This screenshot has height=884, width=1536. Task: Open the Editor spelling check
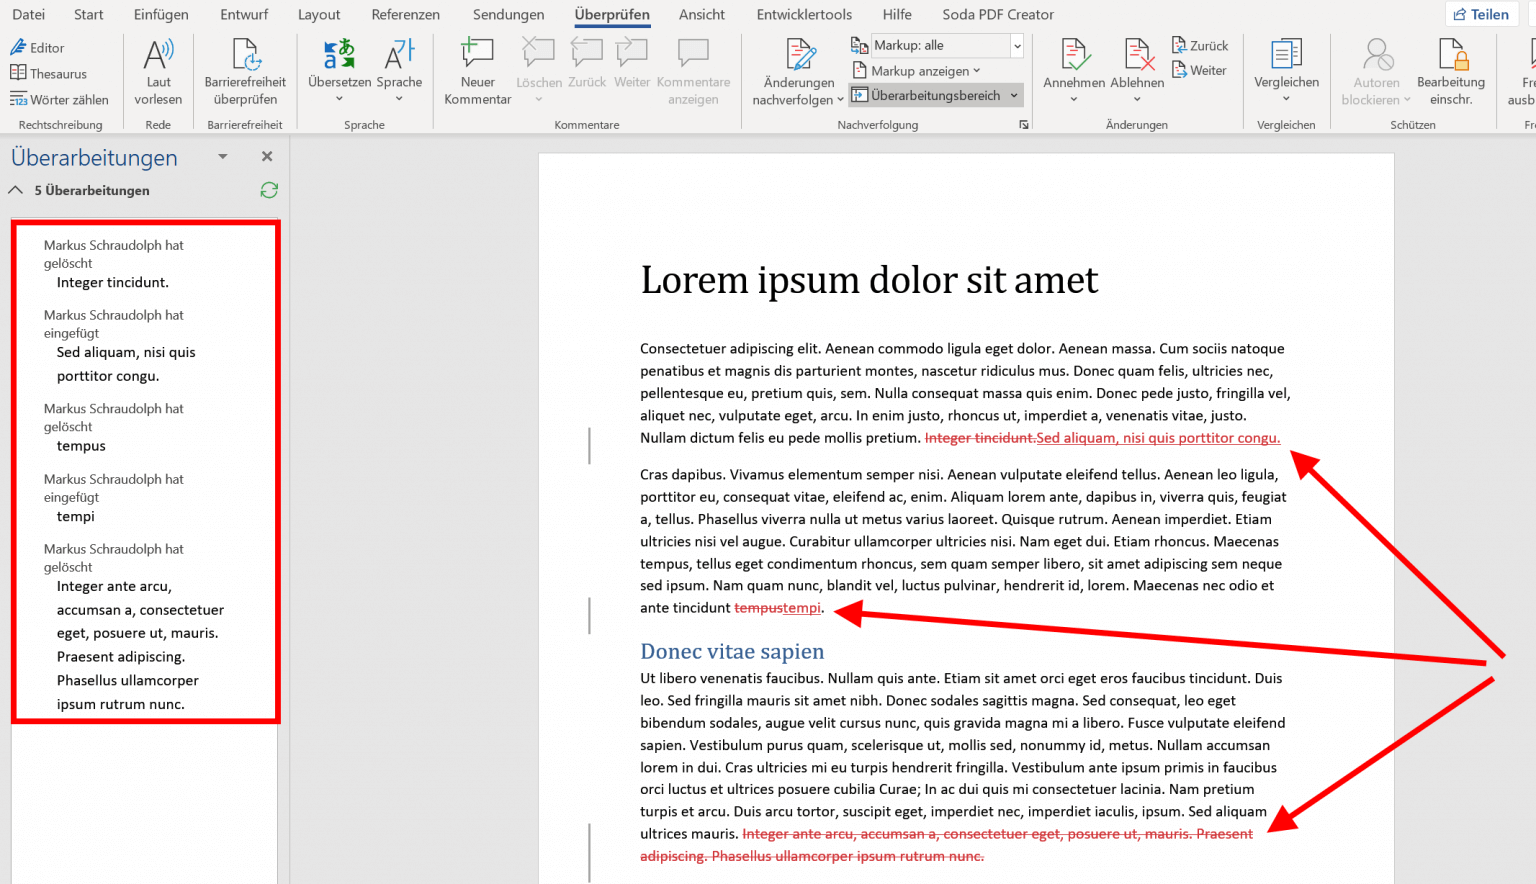pyautogui.click(x=37, y=47)
